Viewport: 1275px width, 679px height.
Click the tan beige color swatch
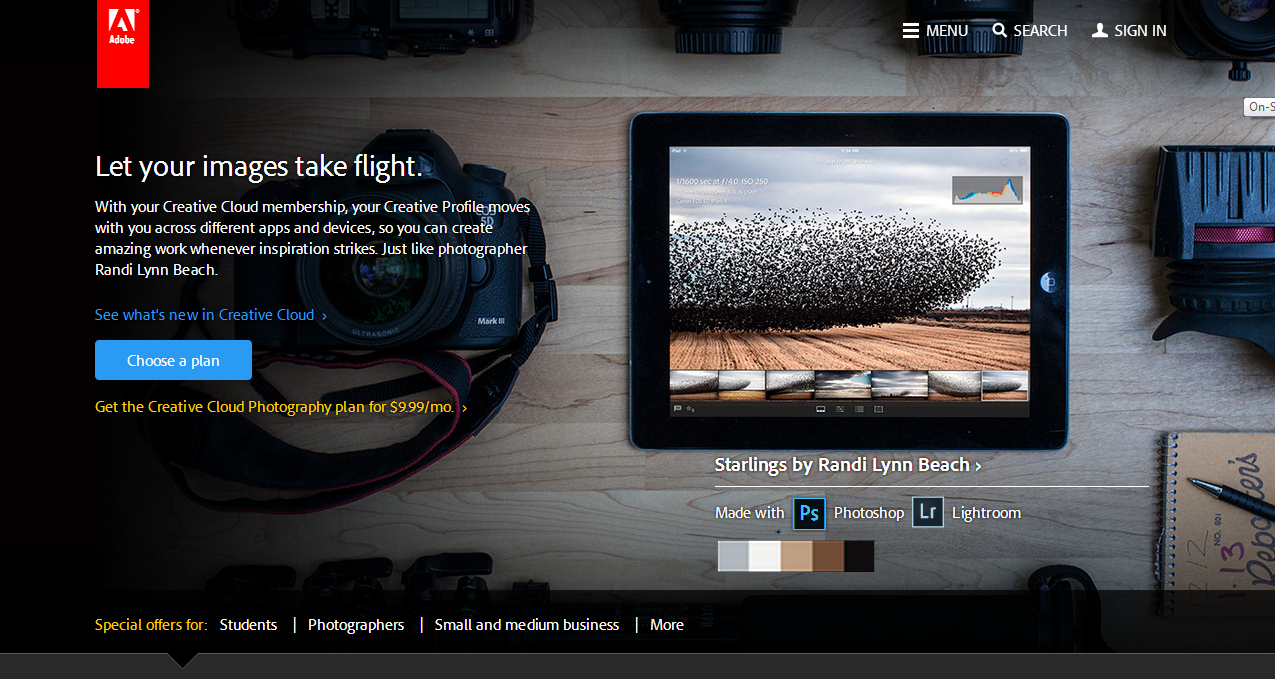[796, 556]
